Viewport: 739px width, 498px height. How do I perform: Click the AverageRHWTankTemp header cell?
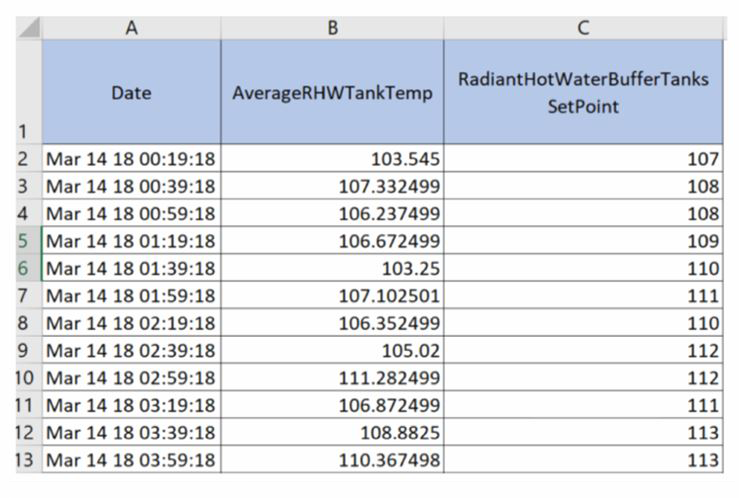click(332, 92)
